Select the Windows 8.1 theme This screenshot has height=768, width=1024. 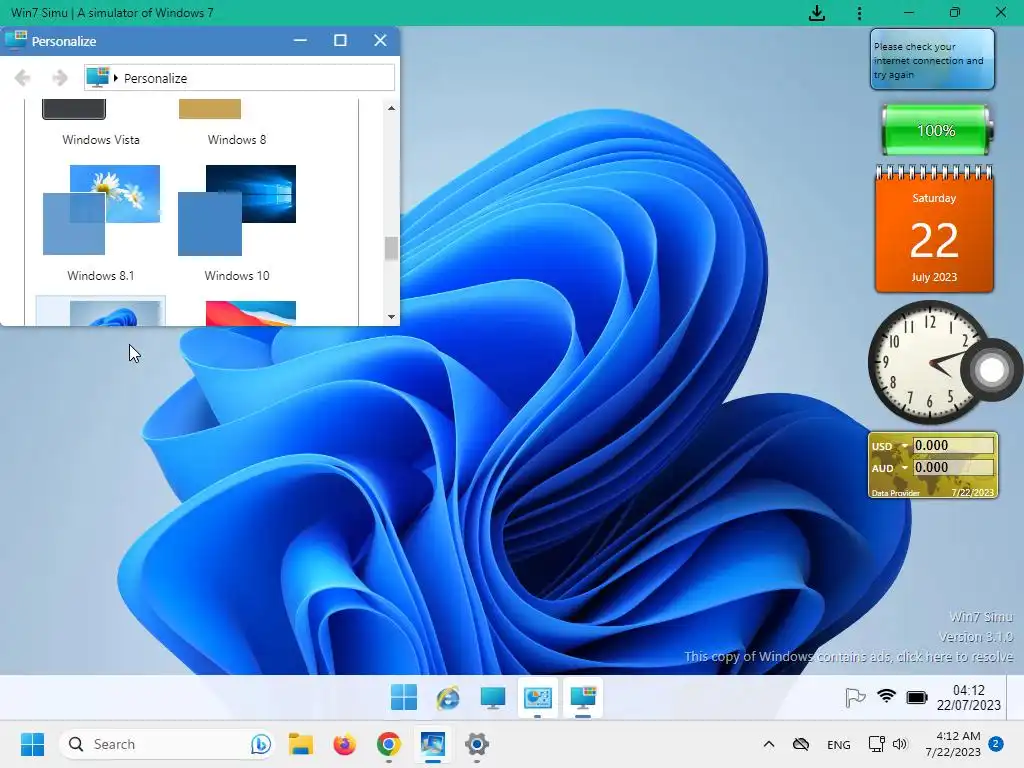pos(101,223)
